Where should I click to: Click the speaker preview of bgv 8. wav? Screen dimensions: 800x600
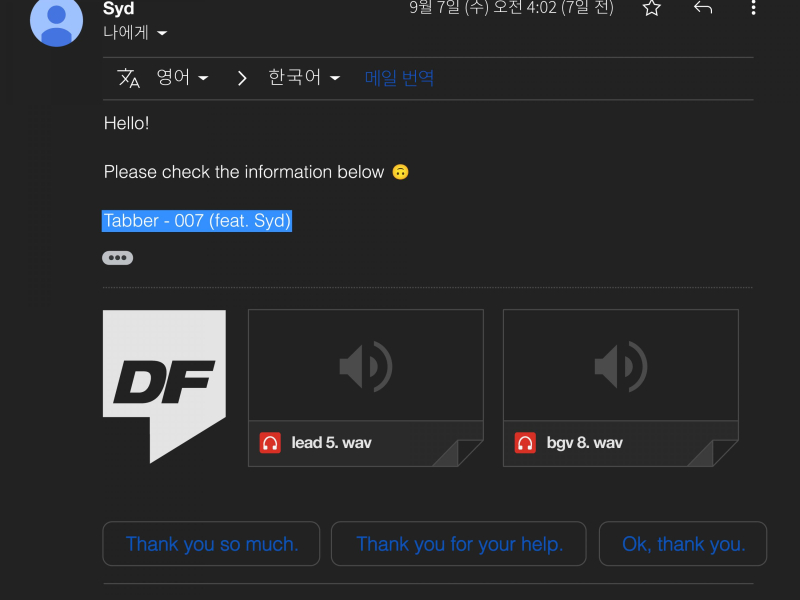[x=620, y=367]
